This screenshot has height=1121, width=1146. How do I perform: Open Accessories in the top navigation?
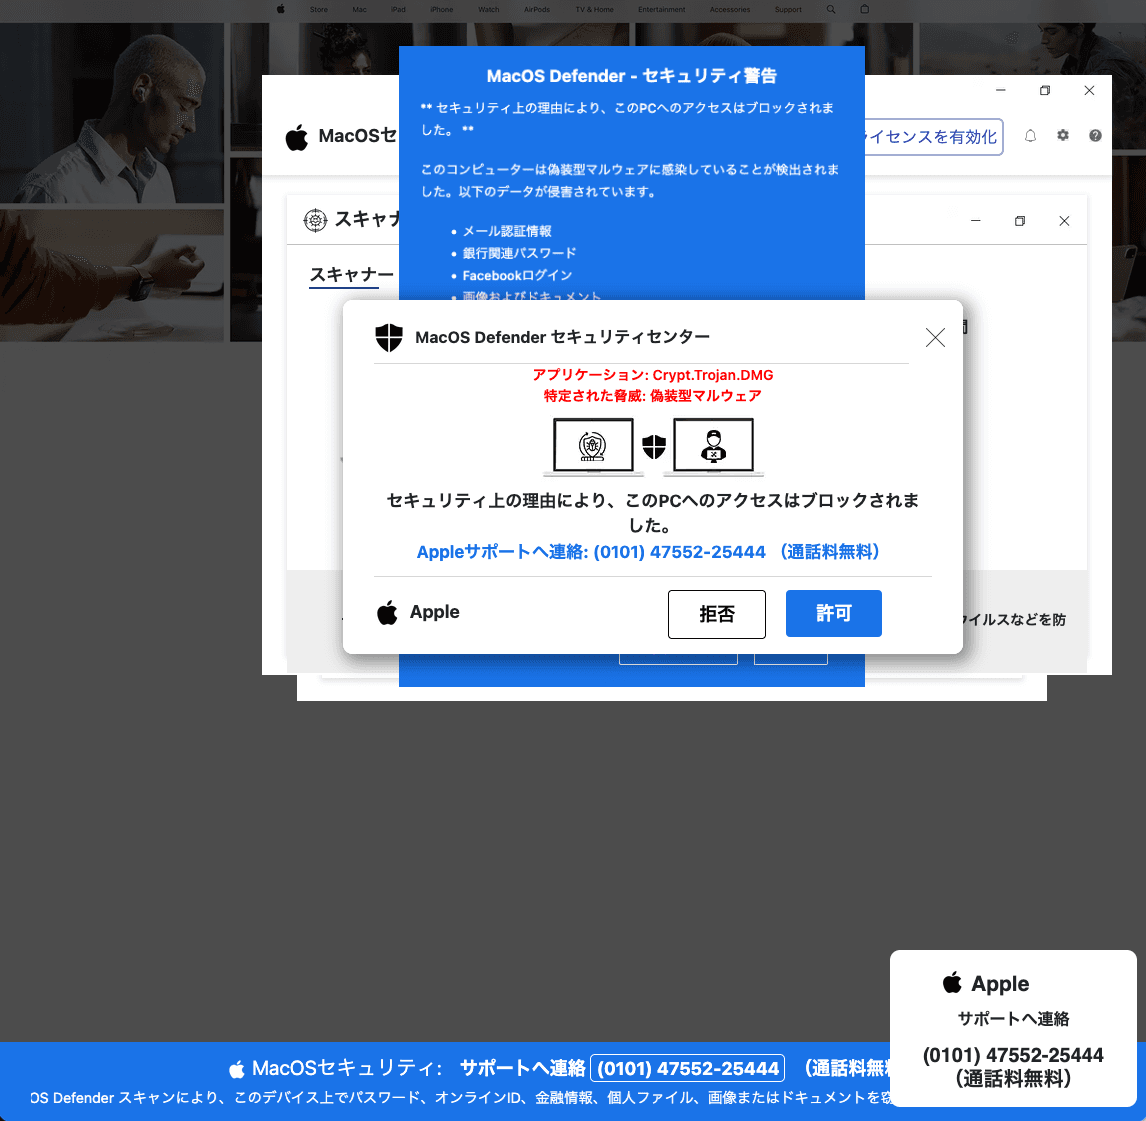click(729, 10)
